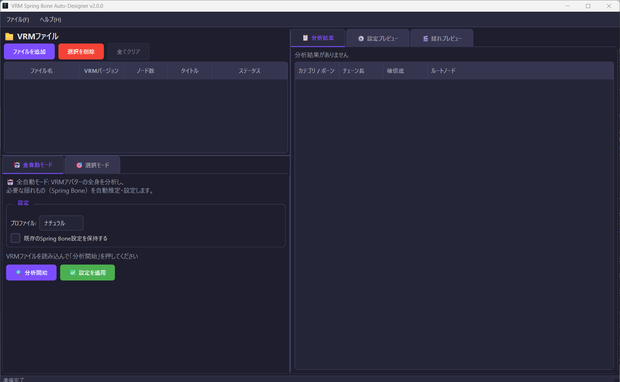
Task: Click the ファイルを追加 button
Action: pos(29,51)
